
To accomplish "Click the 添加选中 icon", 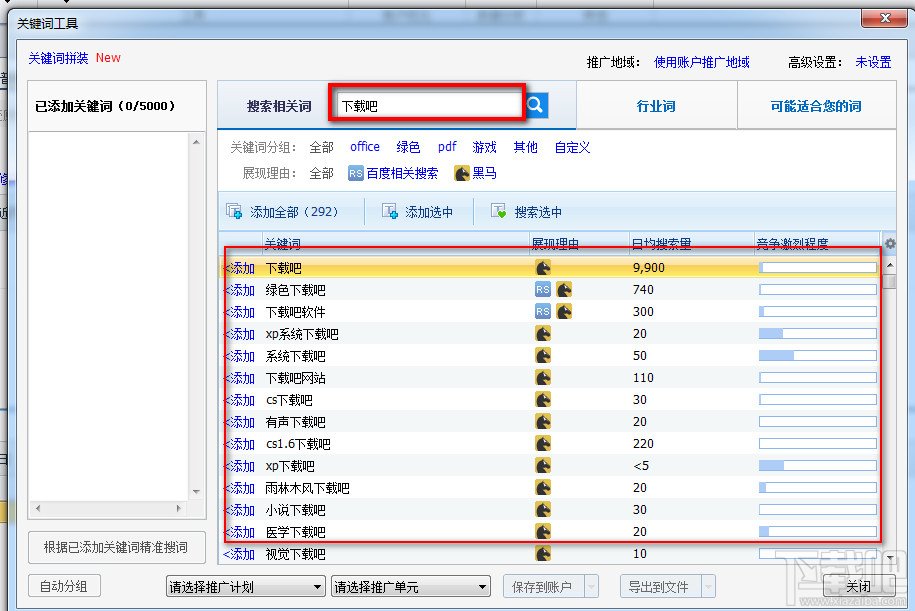I will pyautogui.click(x=389, y=211).
